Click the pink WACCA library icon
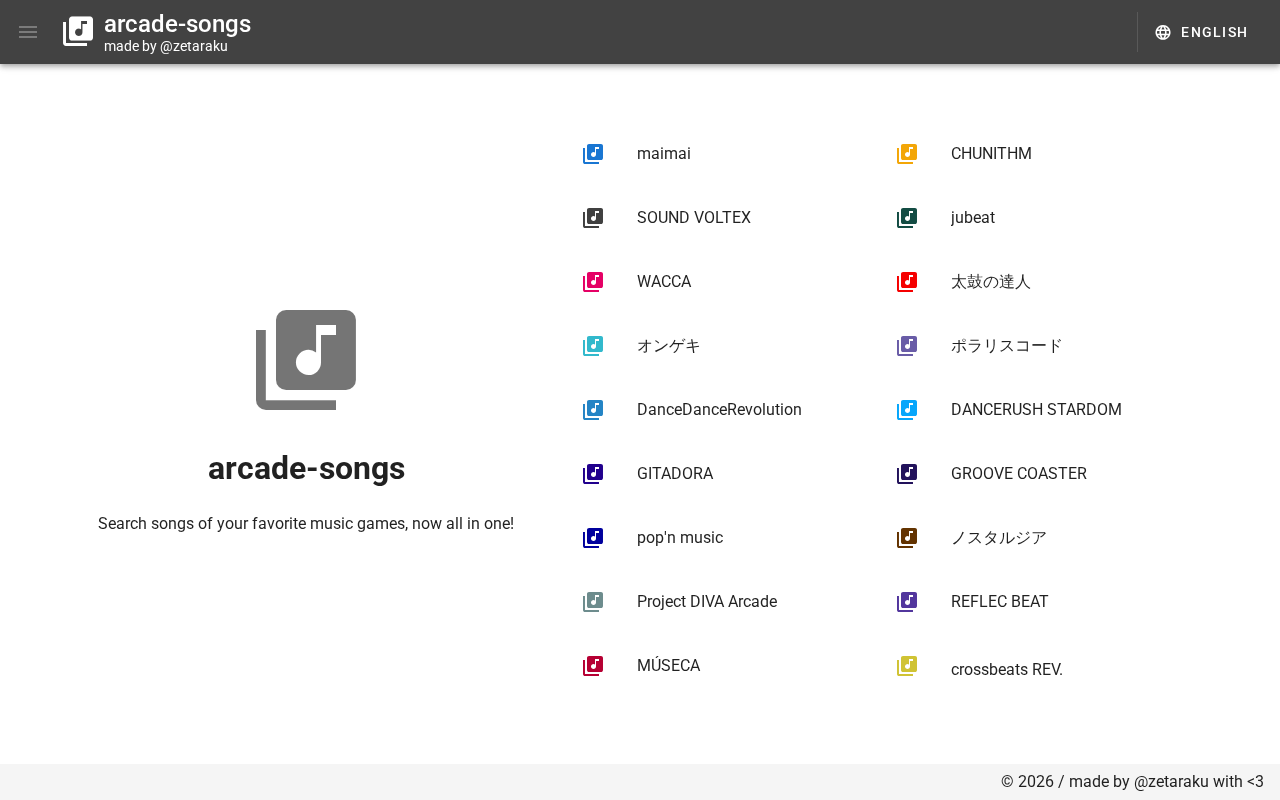Viewport: 1280px width, 800px height. pos(593,282)
